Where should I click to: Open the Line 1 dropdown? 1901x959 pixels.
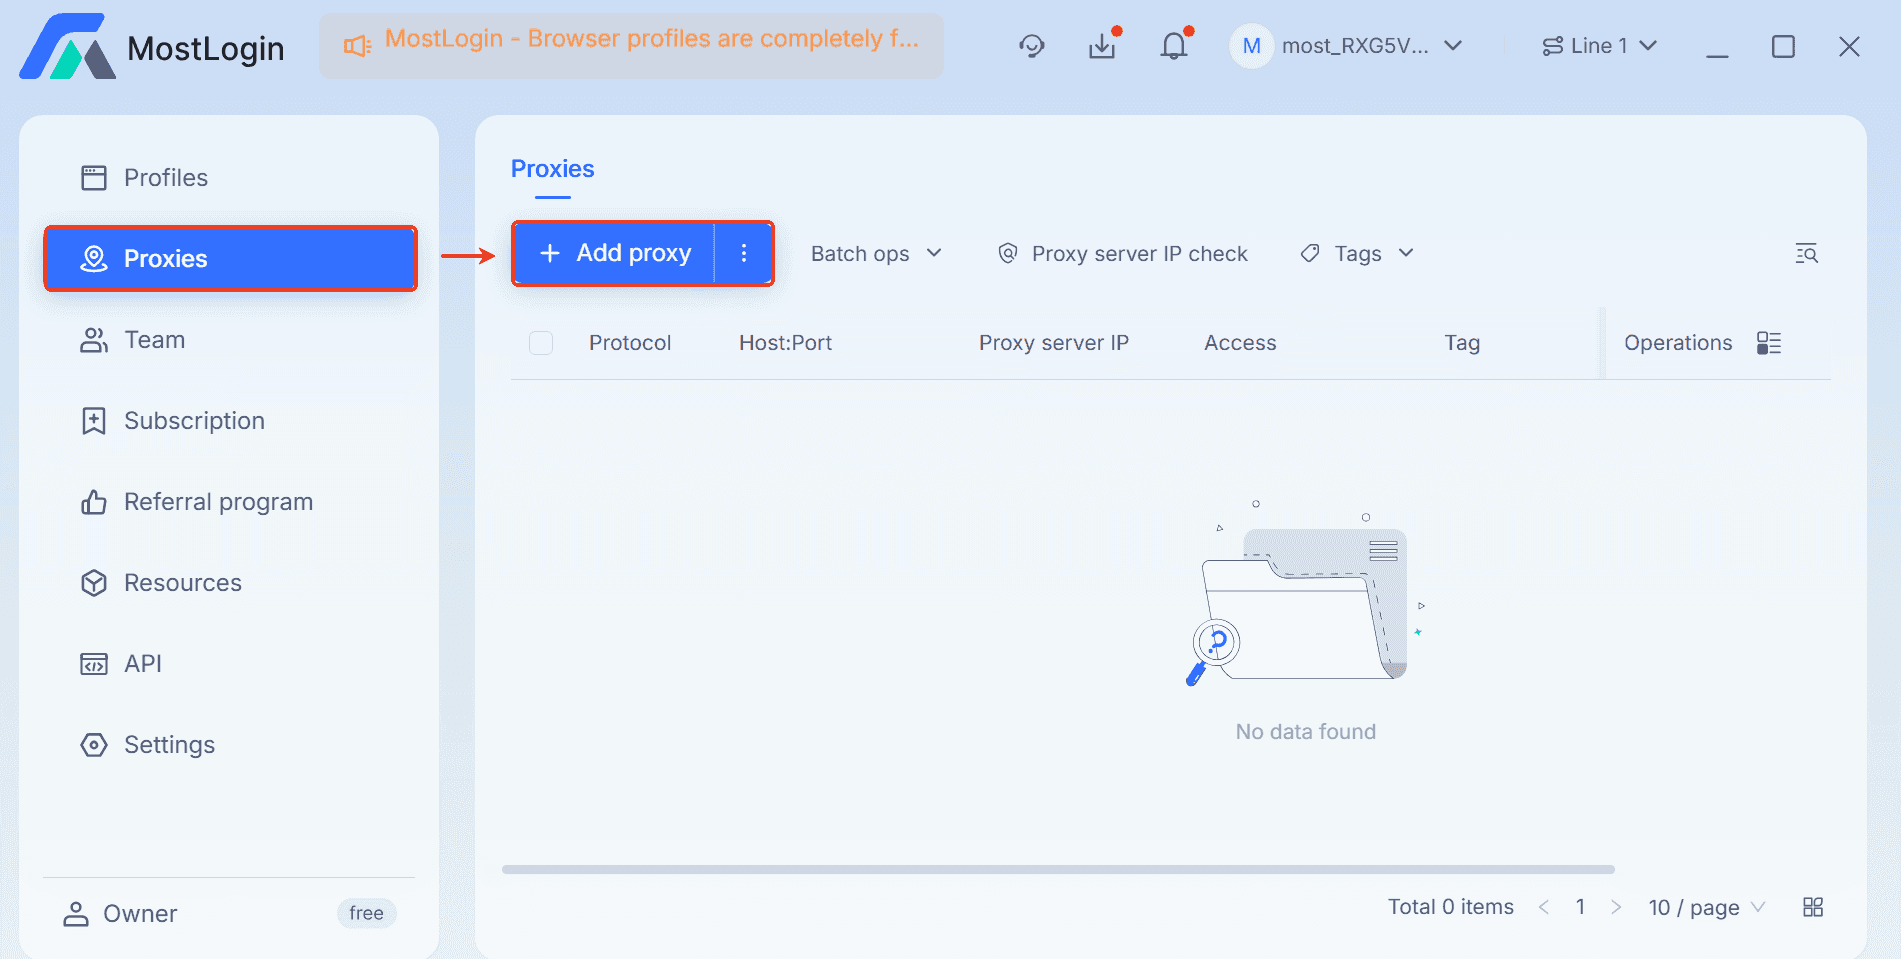point(1599,46)
